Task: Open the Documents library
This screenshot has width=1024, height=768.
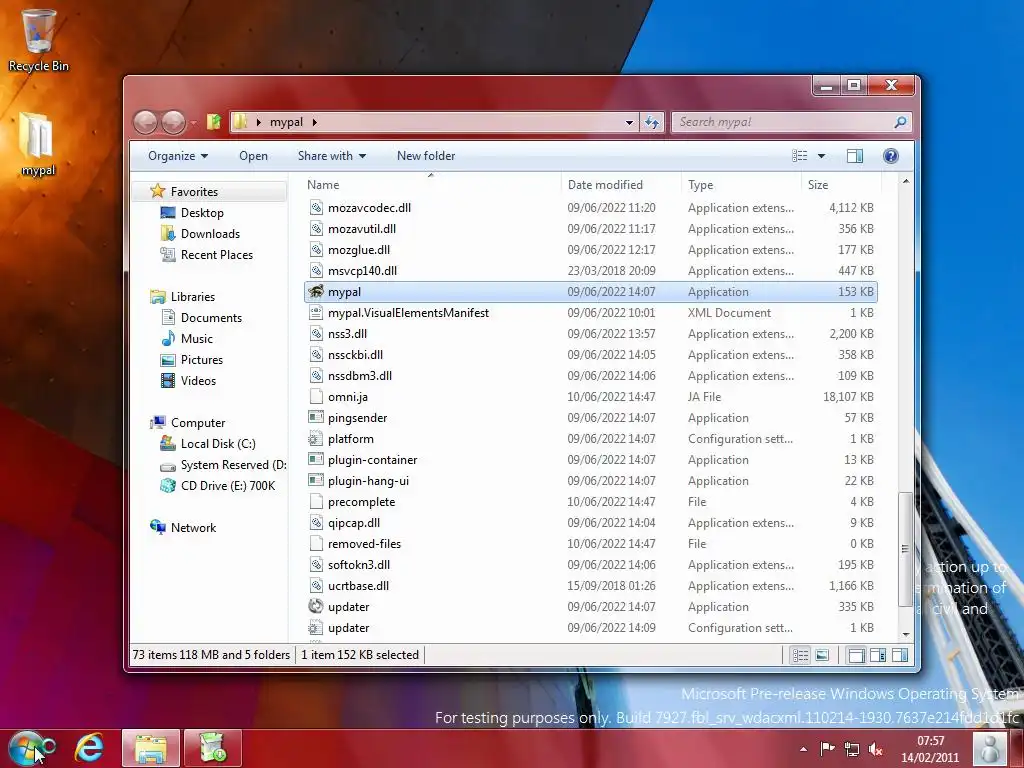Action: [x=211, y=318]
